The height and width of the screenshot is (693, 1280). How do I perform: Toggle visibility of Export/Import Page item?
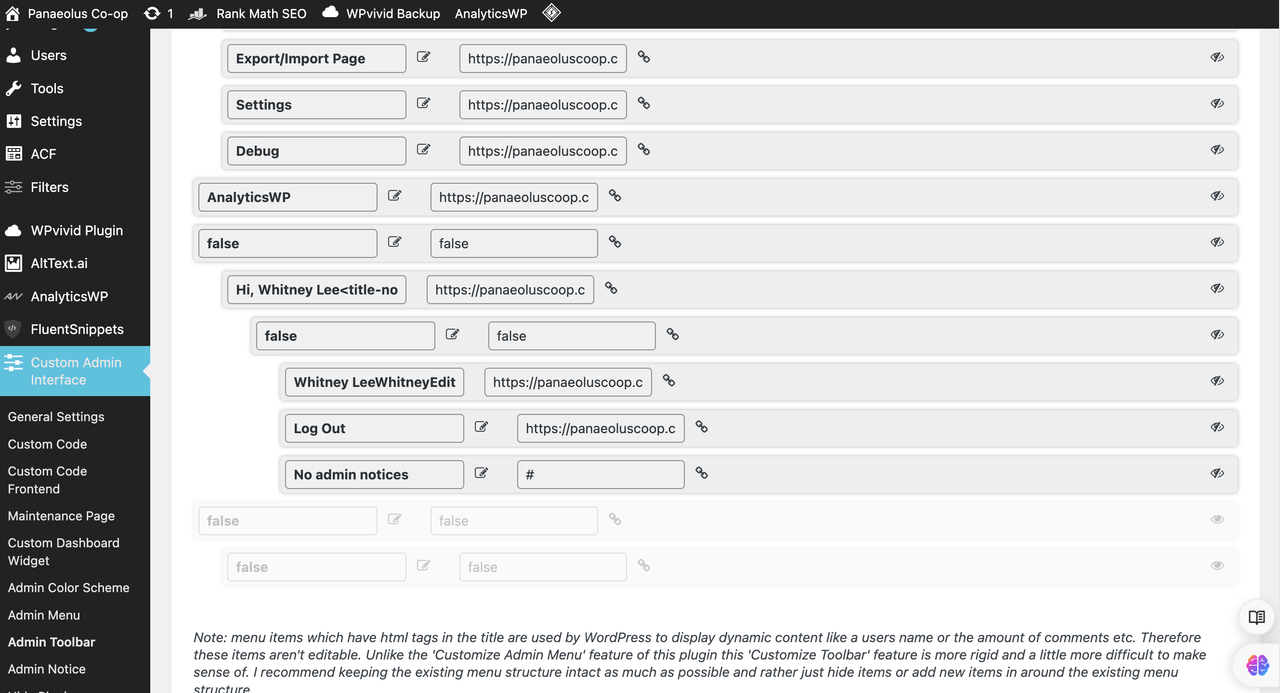coord(1217,58)
